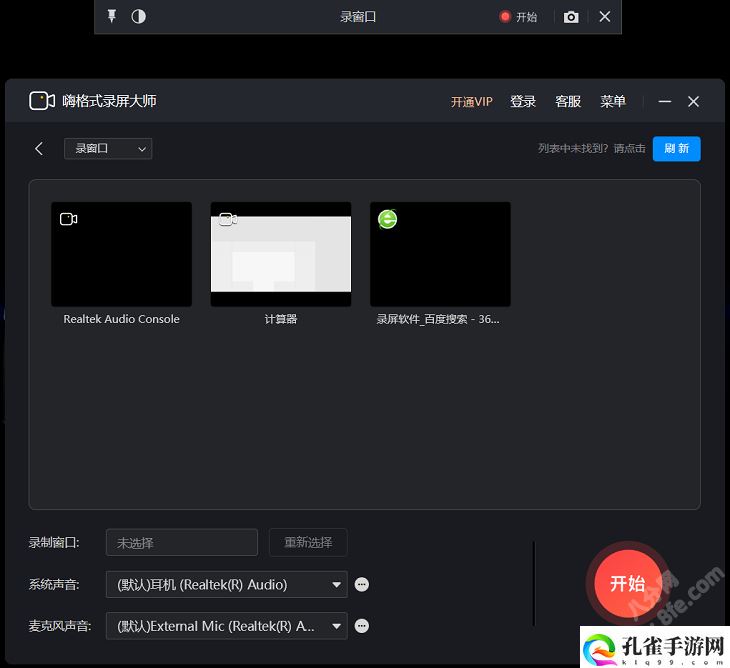Go back with the left arrow
730x668 pixels.
point(39,148)
